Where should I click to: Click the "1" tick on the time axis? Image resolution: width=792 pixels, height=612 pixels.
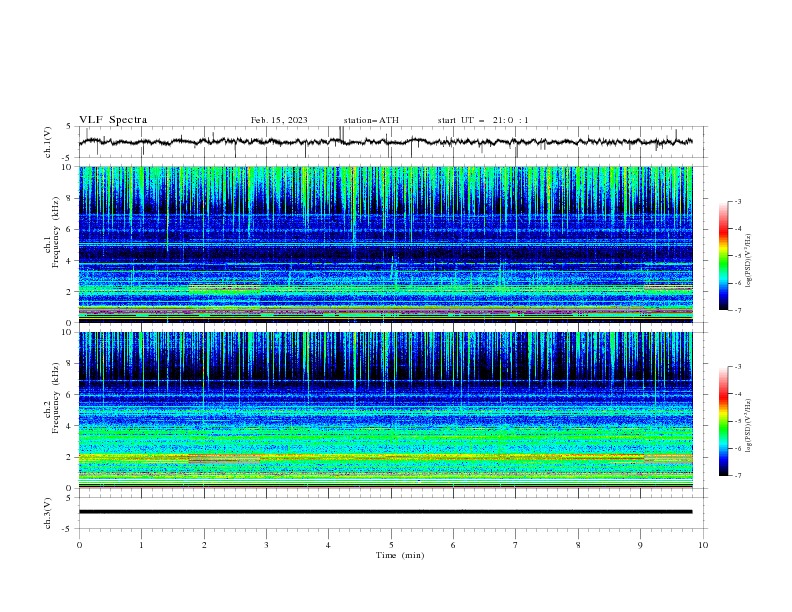point(141,545)
